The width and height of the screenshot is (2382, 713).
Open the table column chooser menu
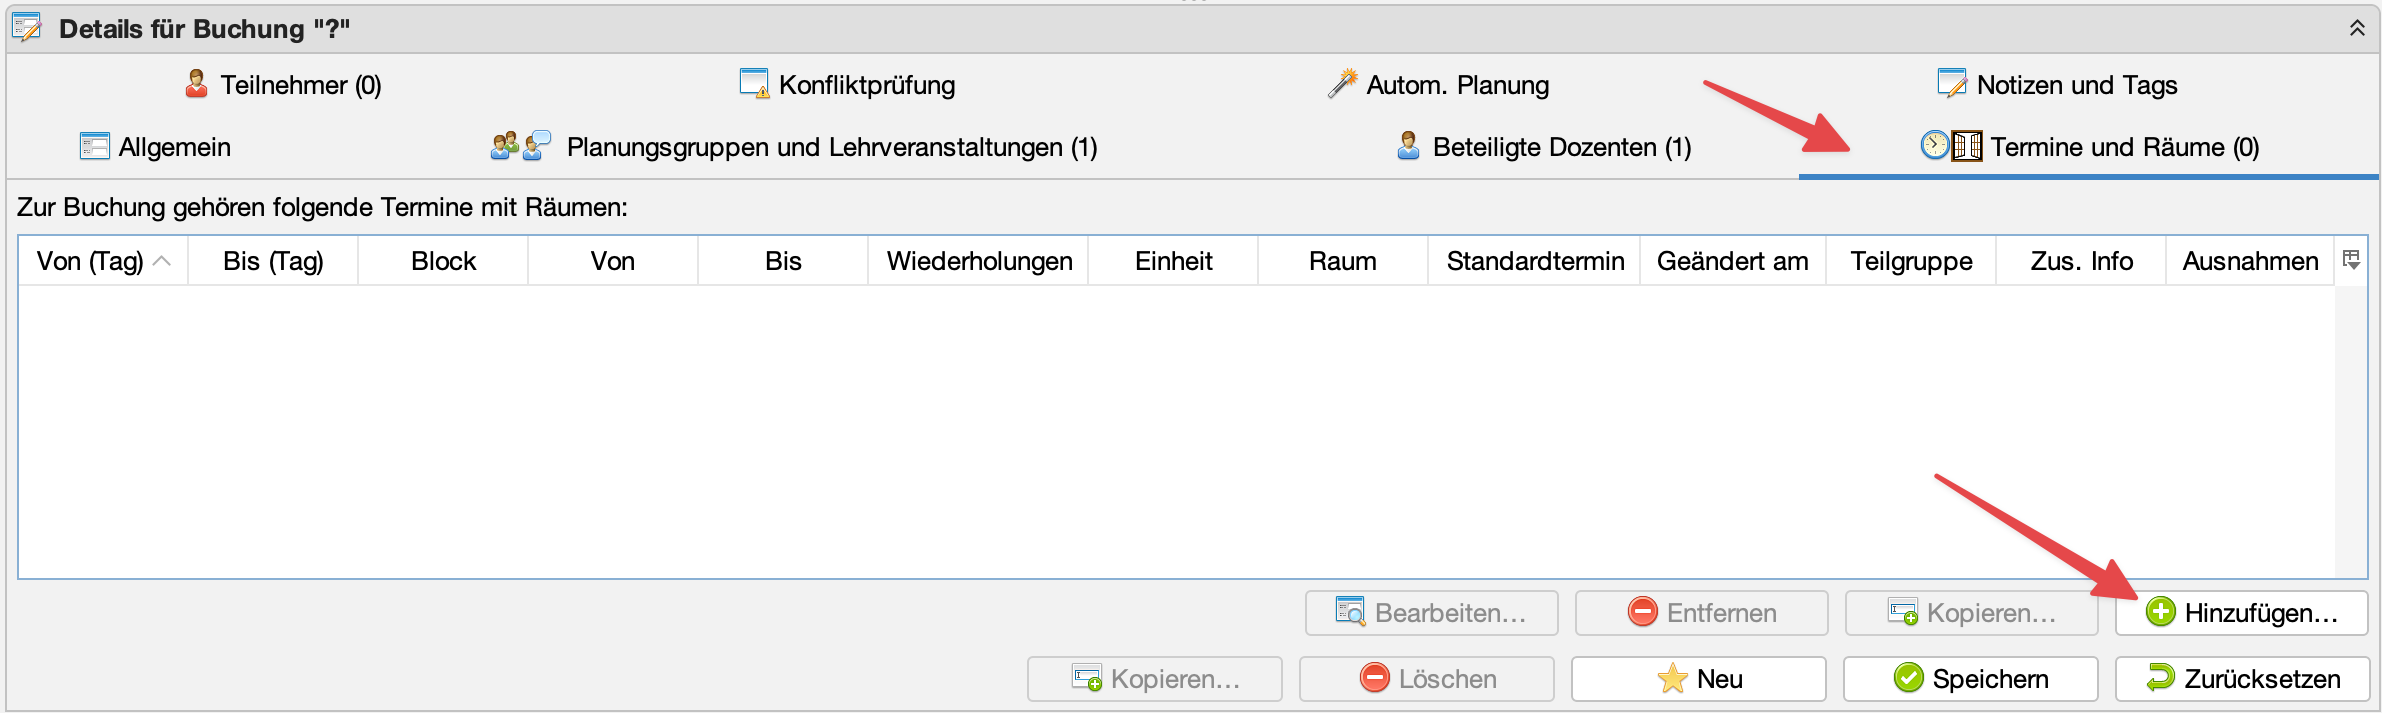pyautogui.click(x=2351, y=260)
